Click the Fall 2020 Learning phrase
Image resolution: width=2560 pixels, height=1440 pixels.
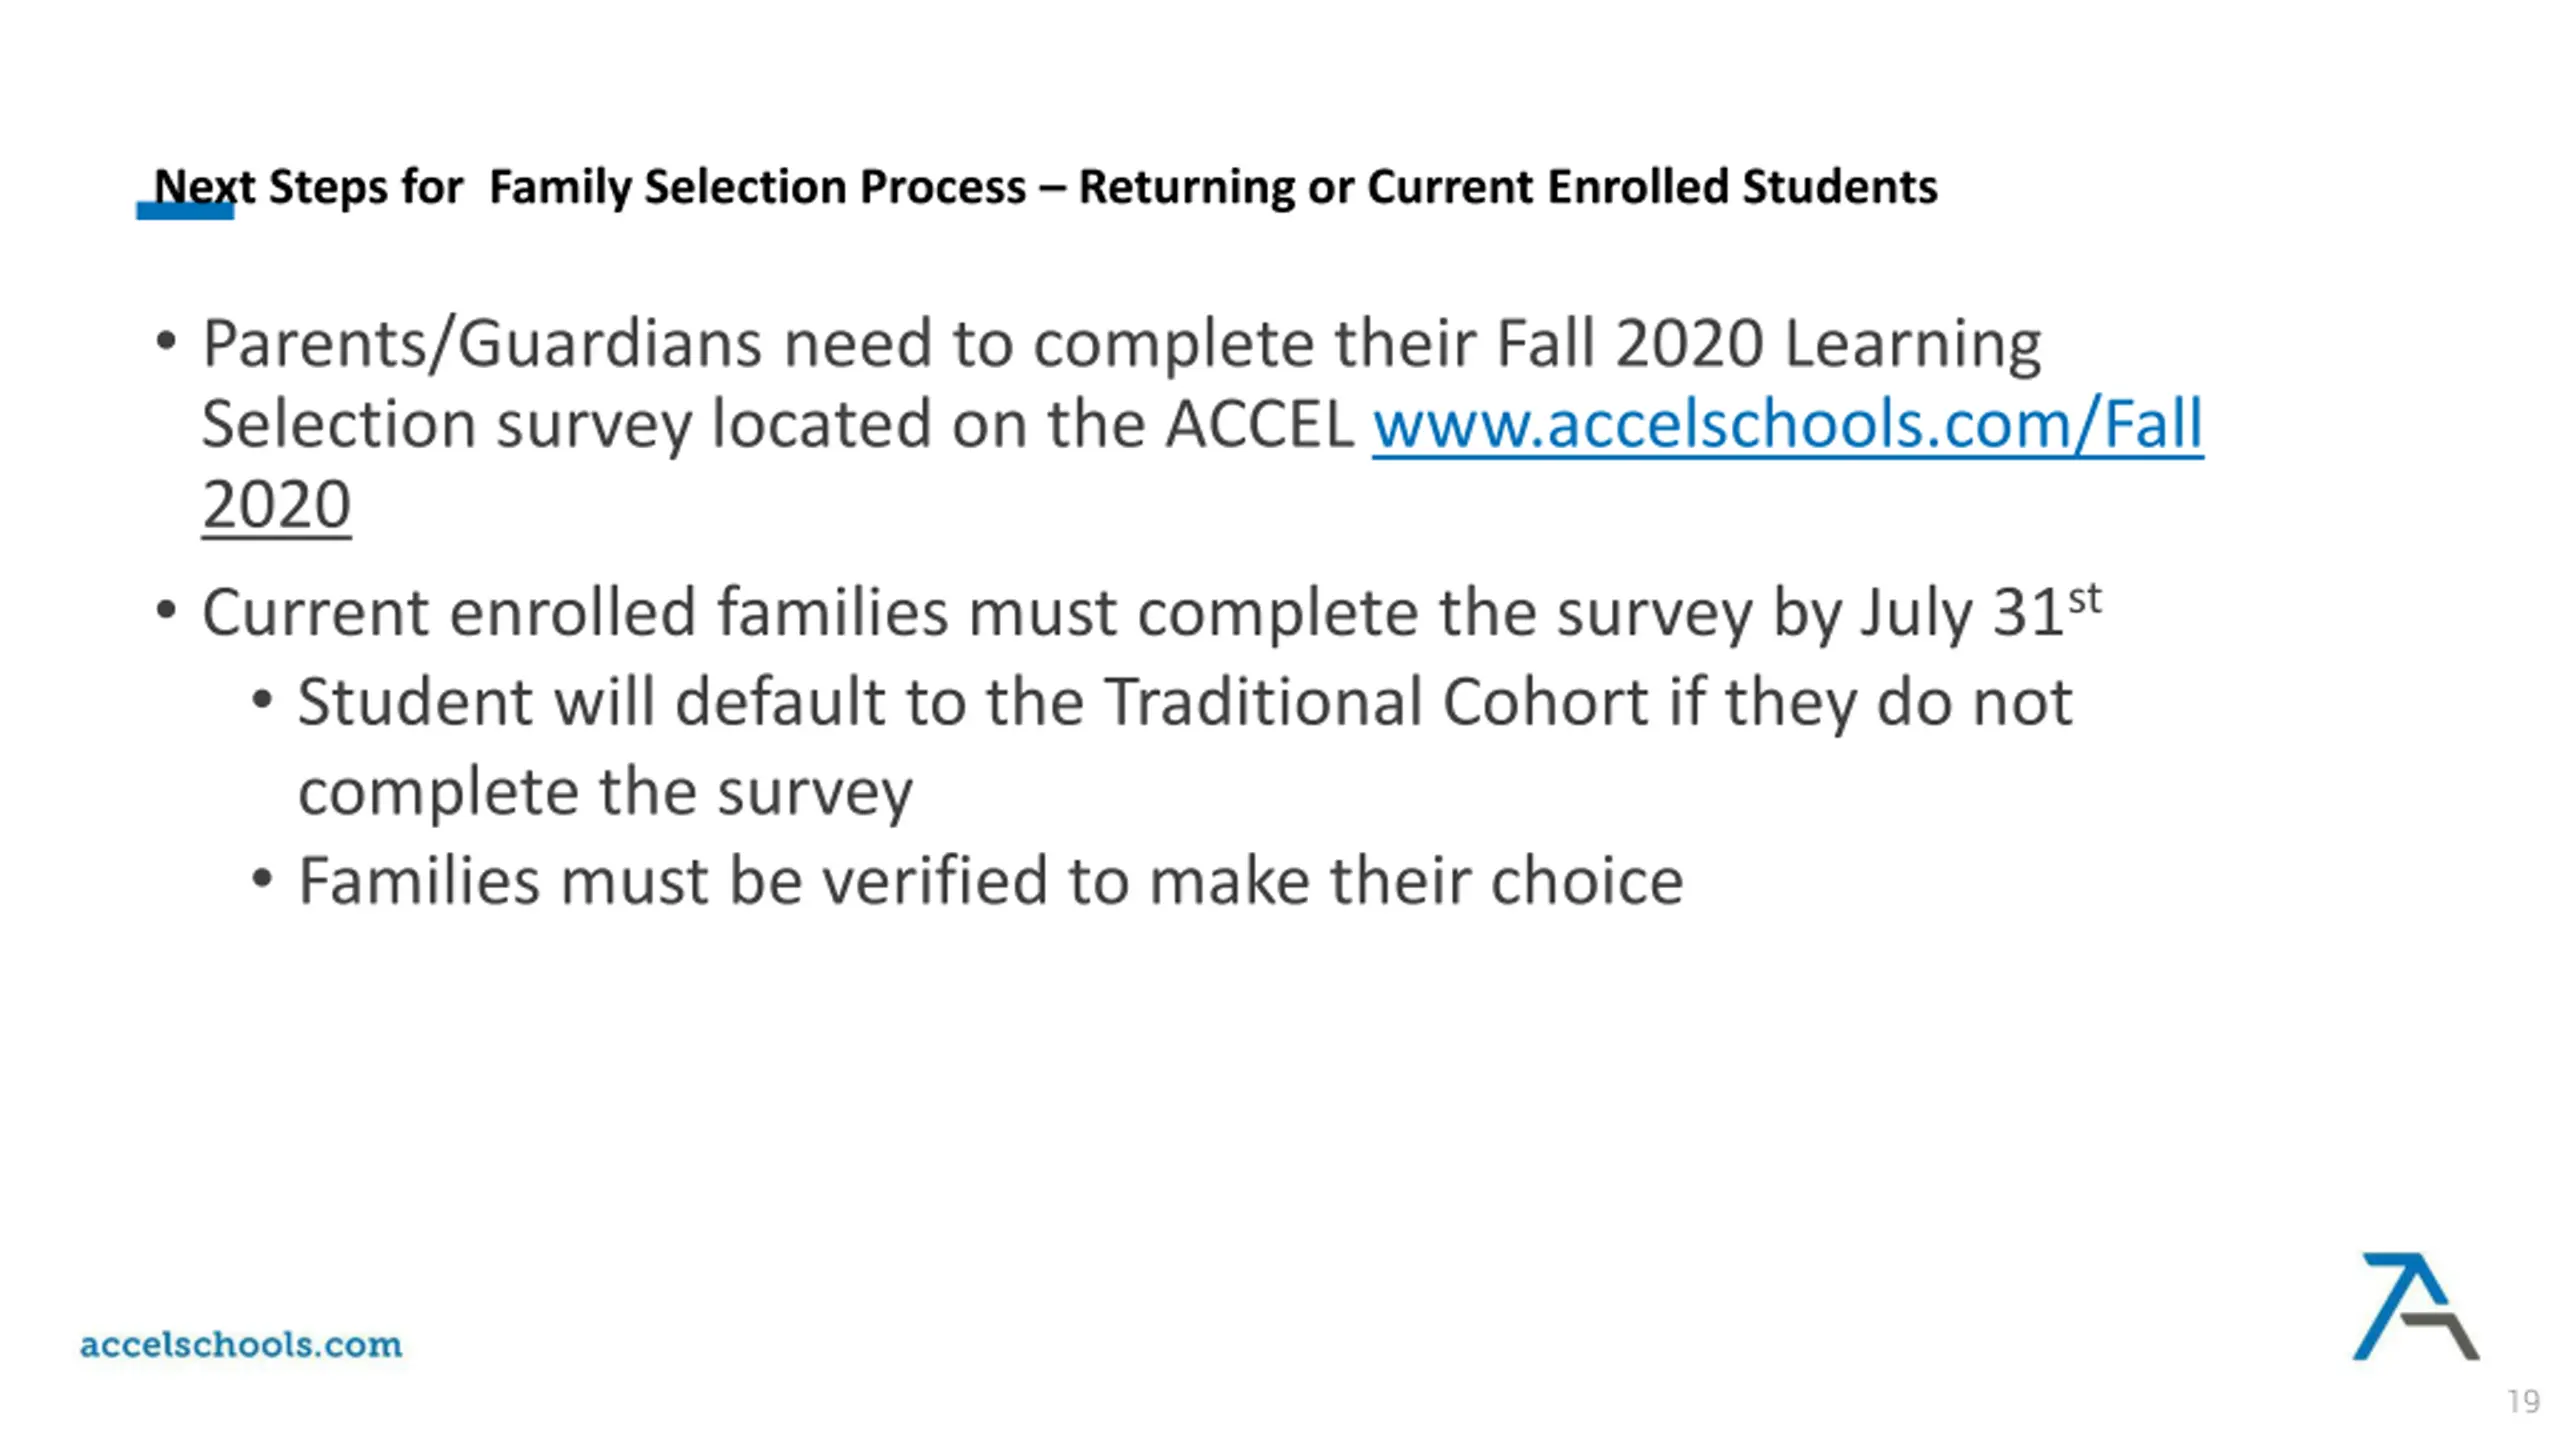(x=1767, y=345)
